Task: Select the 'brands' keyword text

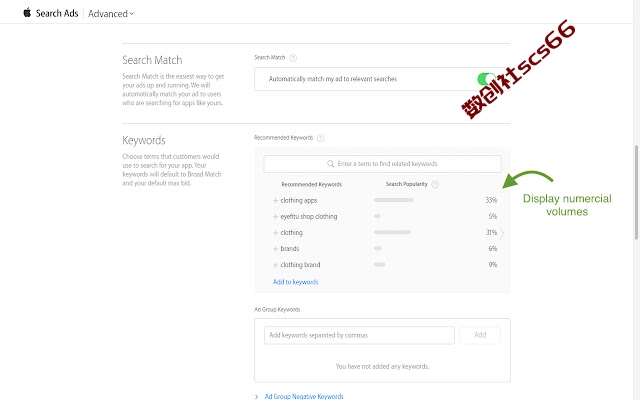Action: pyautogui.click(x=290, y=249)
